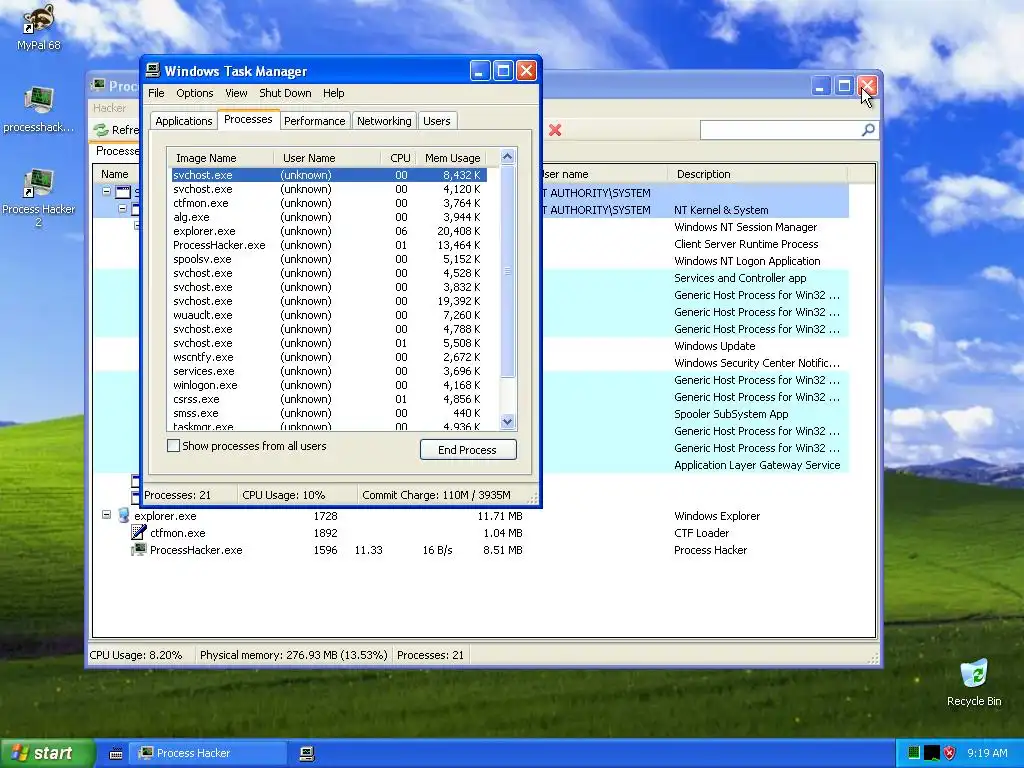This screenshot has width=1024, height=768.
Task: Select the spoolsv.exe process row
Action: pos(328,259)
